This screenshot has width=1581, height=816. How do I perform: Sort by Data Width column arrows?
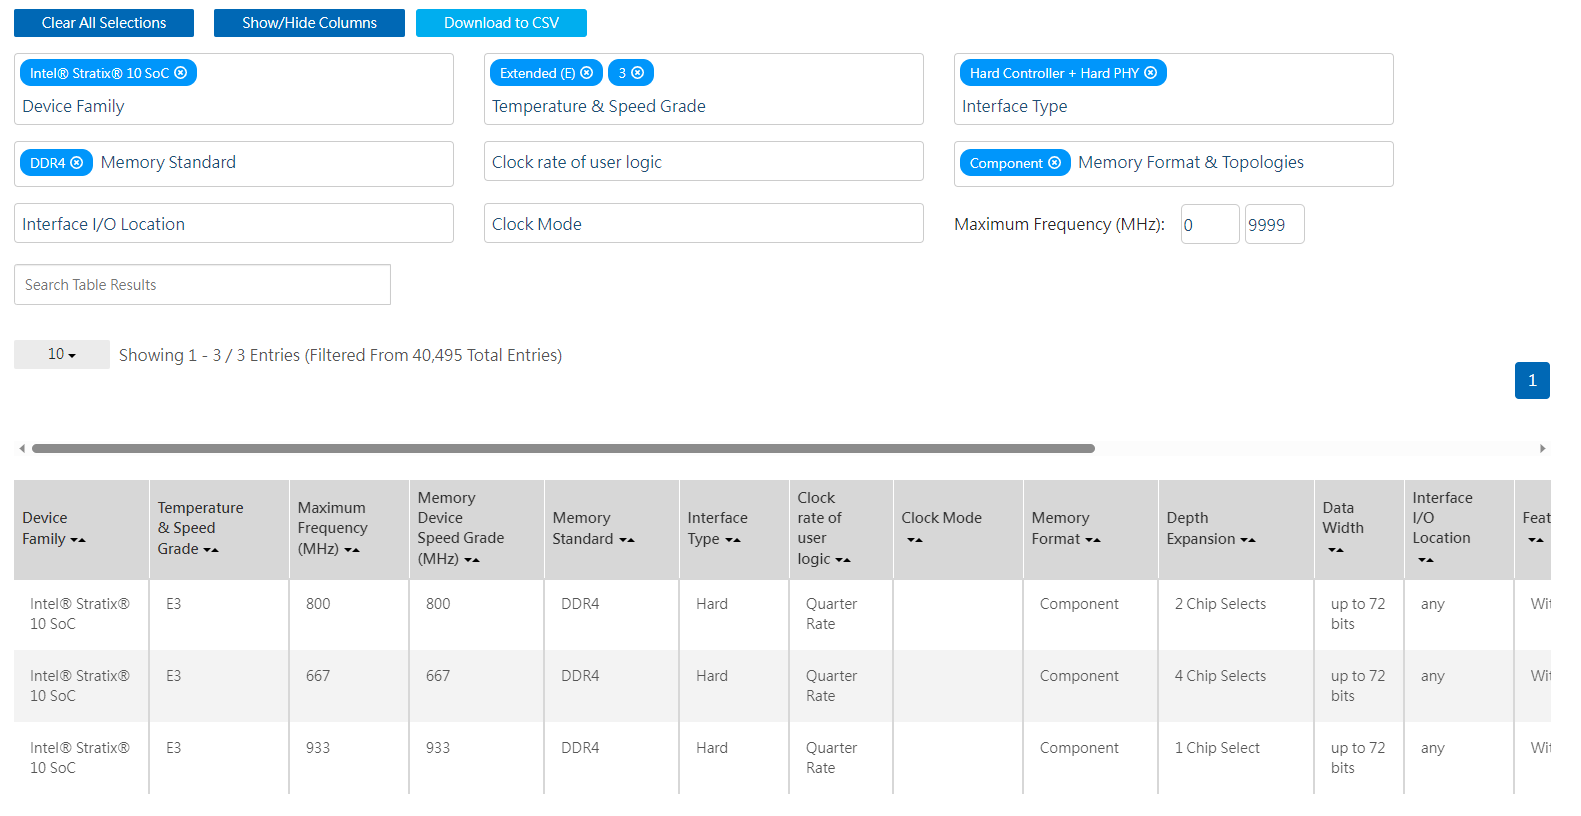click(1336, 550)
